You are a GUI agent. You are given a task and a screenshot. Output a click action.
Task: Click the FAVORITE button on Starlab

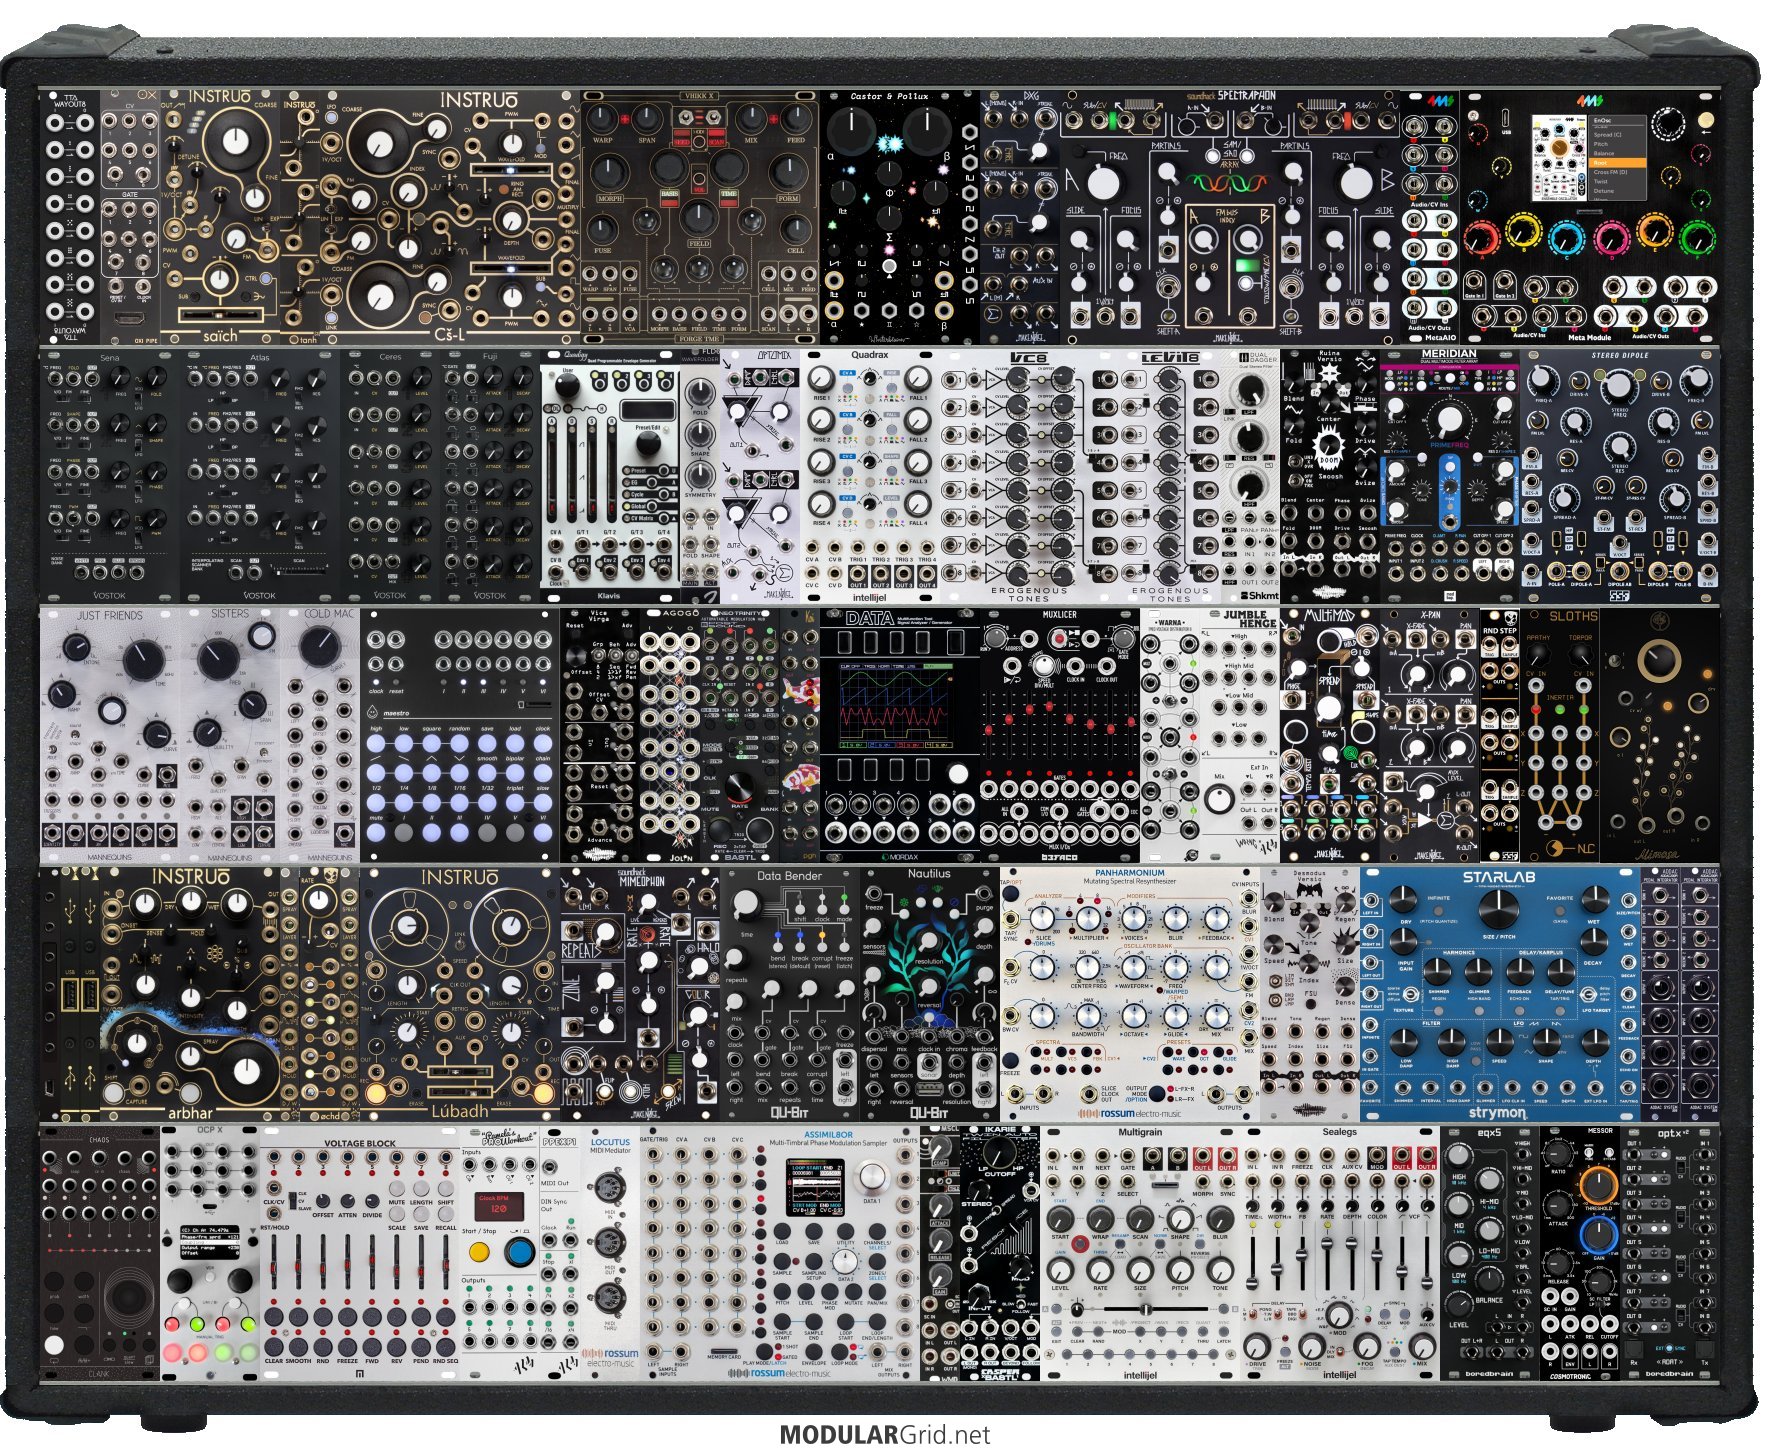(x=1558, y=912)
